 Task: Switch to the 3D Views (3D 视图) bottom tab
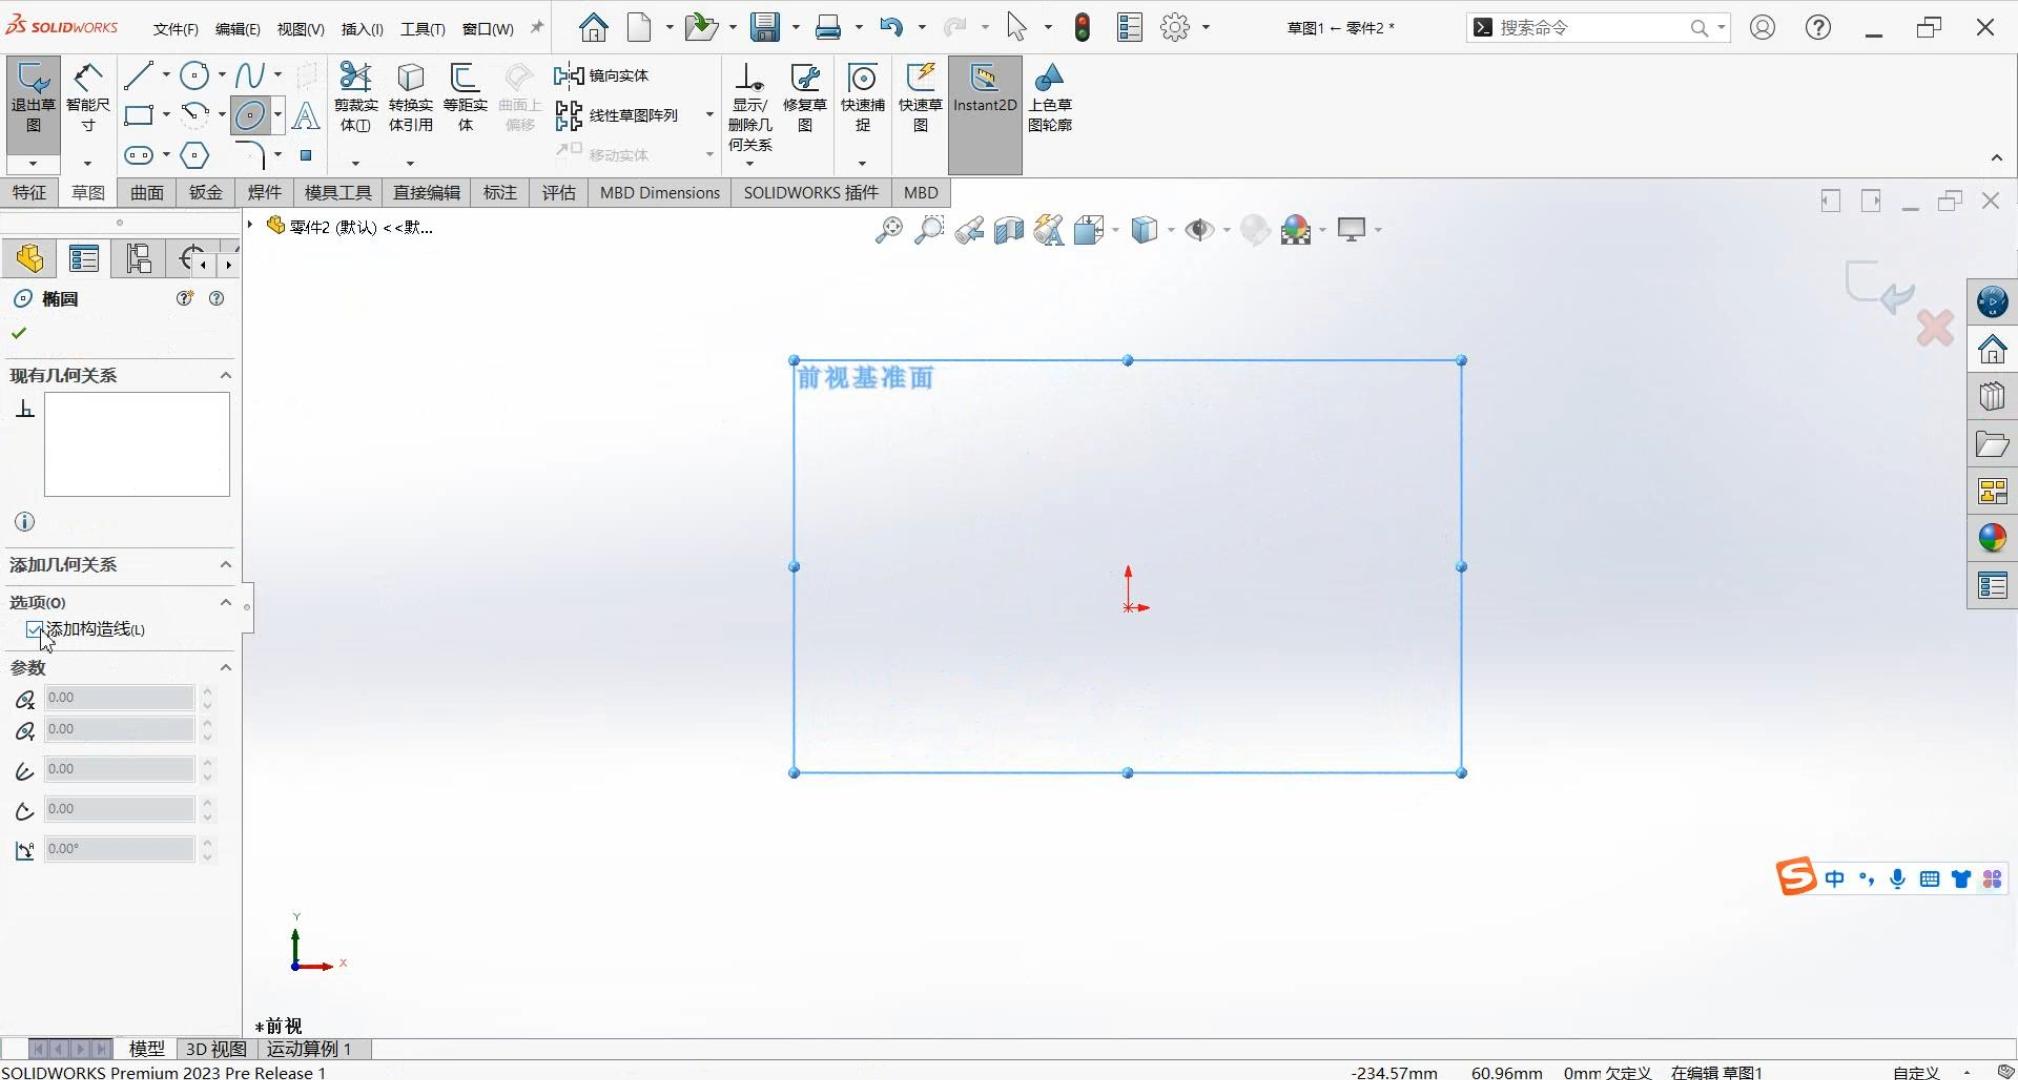pos(216,1048)
